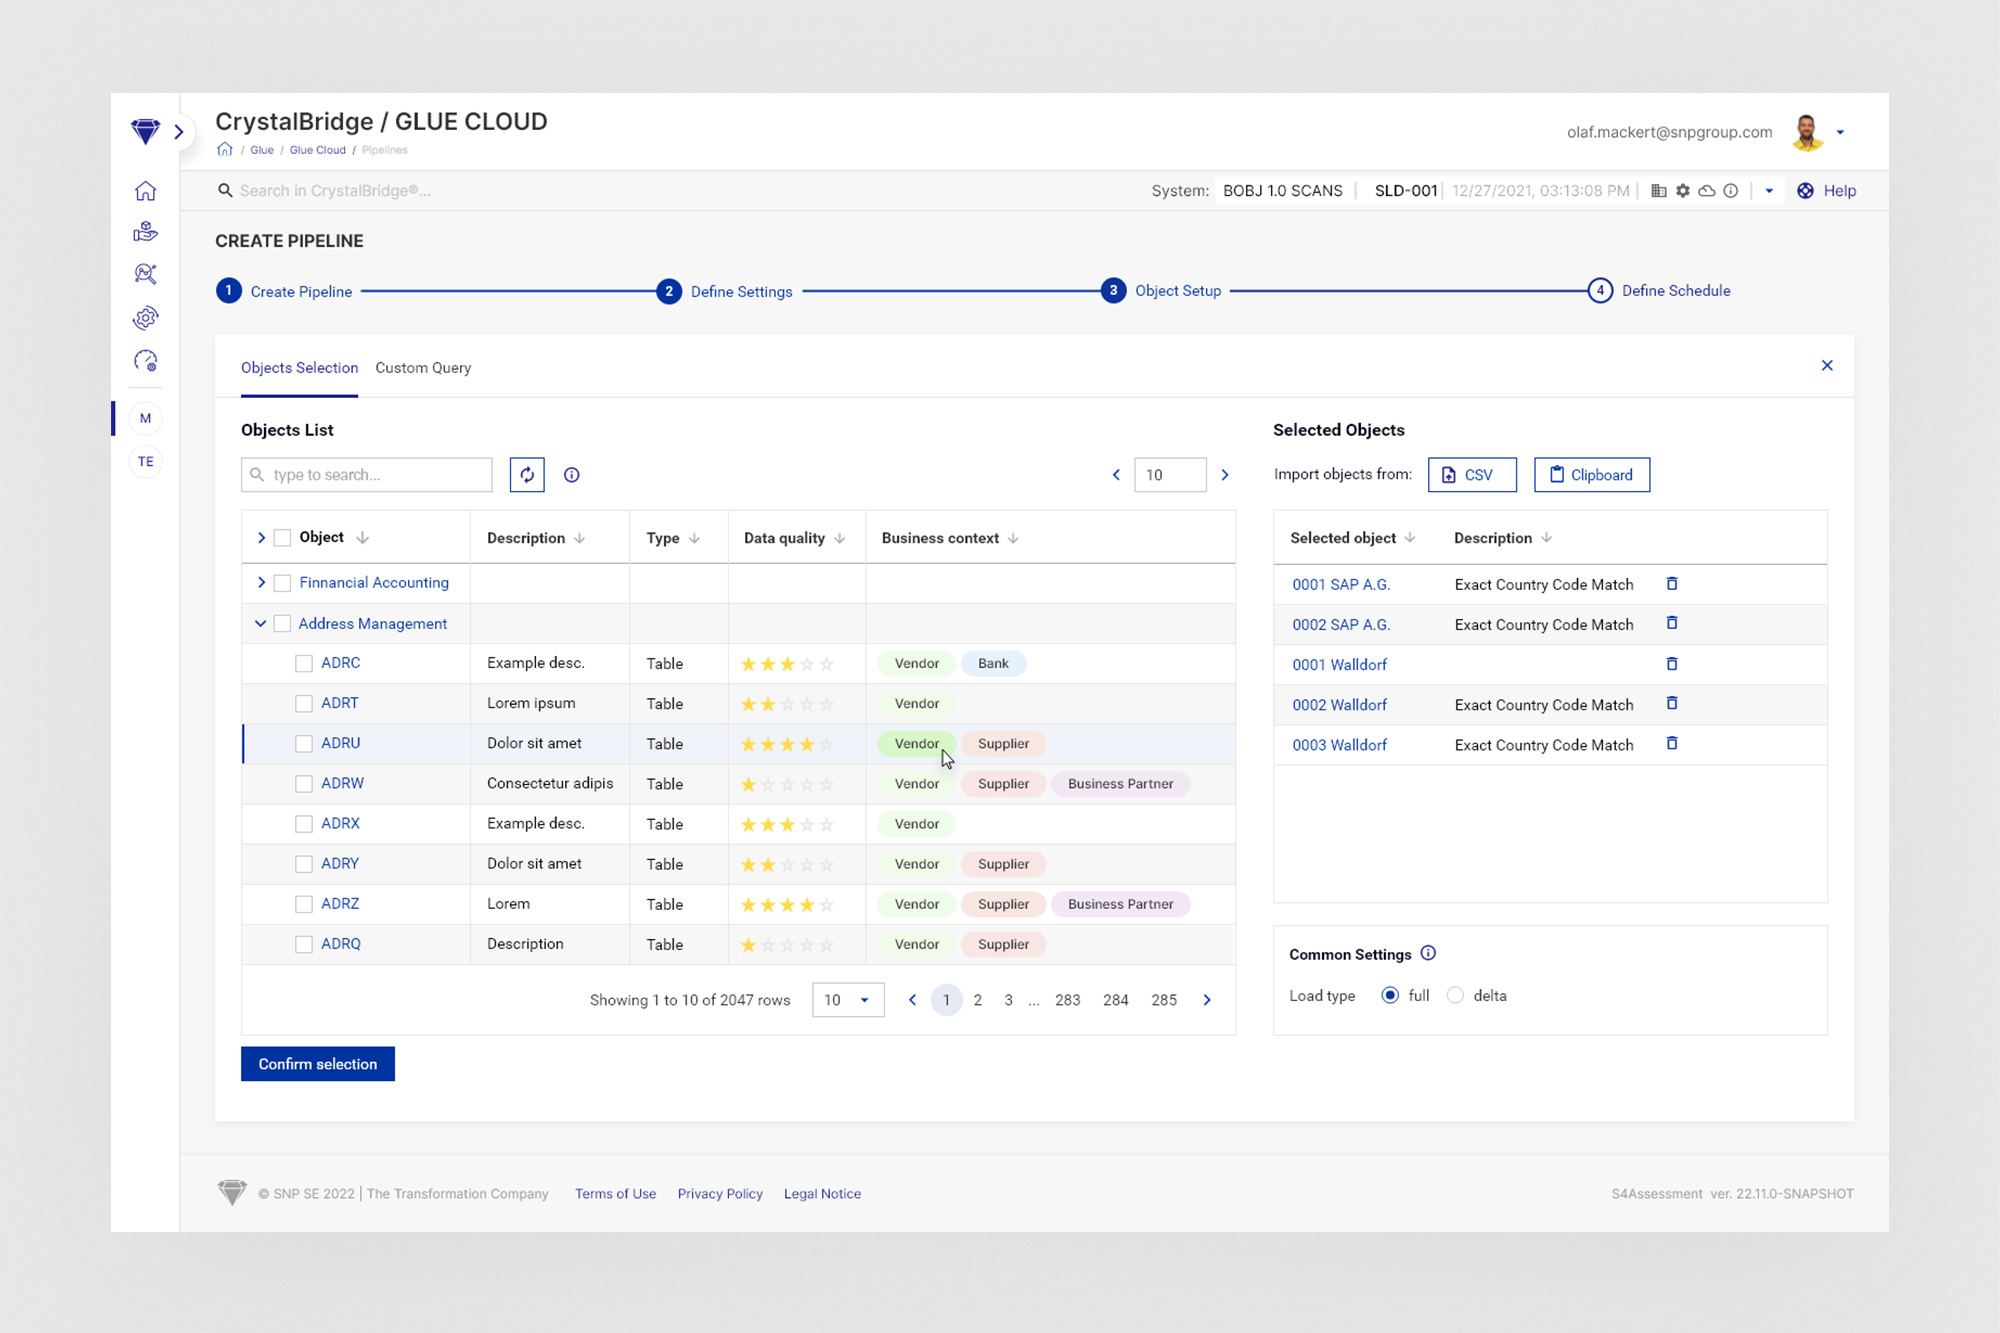The image size is (2000, 1333).
Task: Select delta load type radio button
Action: pos(1456,995)
